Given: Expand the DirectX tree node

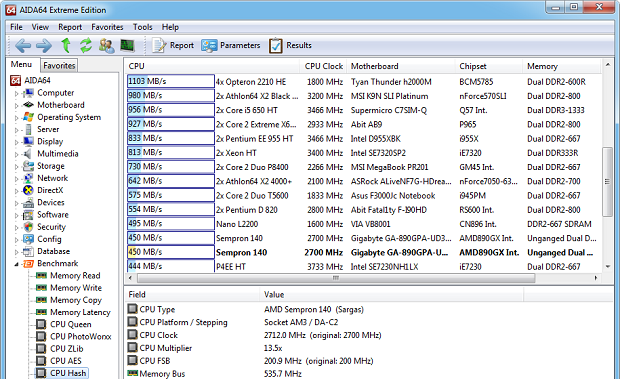Looking at the screenshot, I should (16, 191).
